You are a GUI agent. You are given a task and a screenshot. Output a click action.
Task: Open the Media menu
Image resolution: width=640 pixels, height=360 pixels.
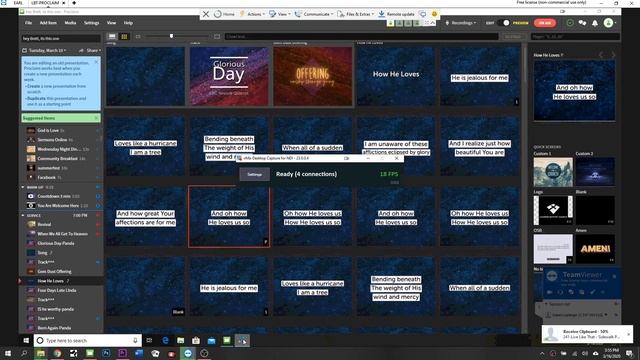[70, 23]
